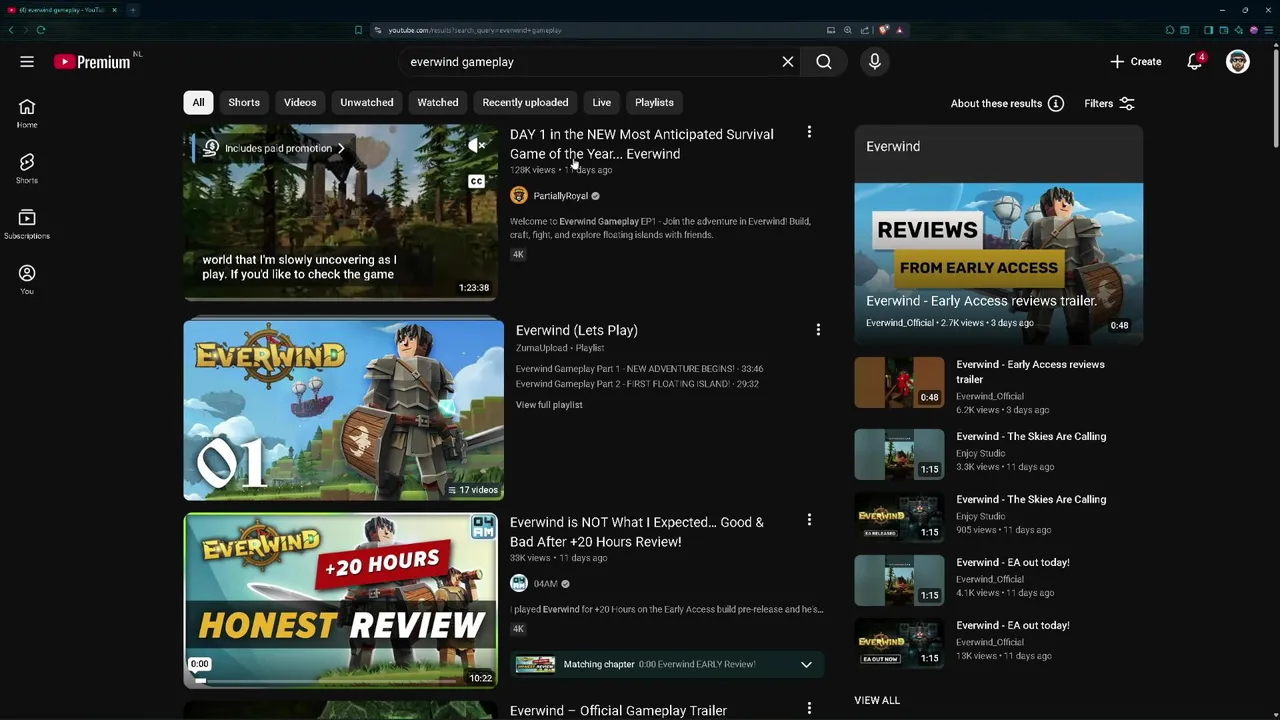Go back with browser back arrow
Viewport: 1280px width, 720px height.
pyautogui.click(x=12, y=30)
